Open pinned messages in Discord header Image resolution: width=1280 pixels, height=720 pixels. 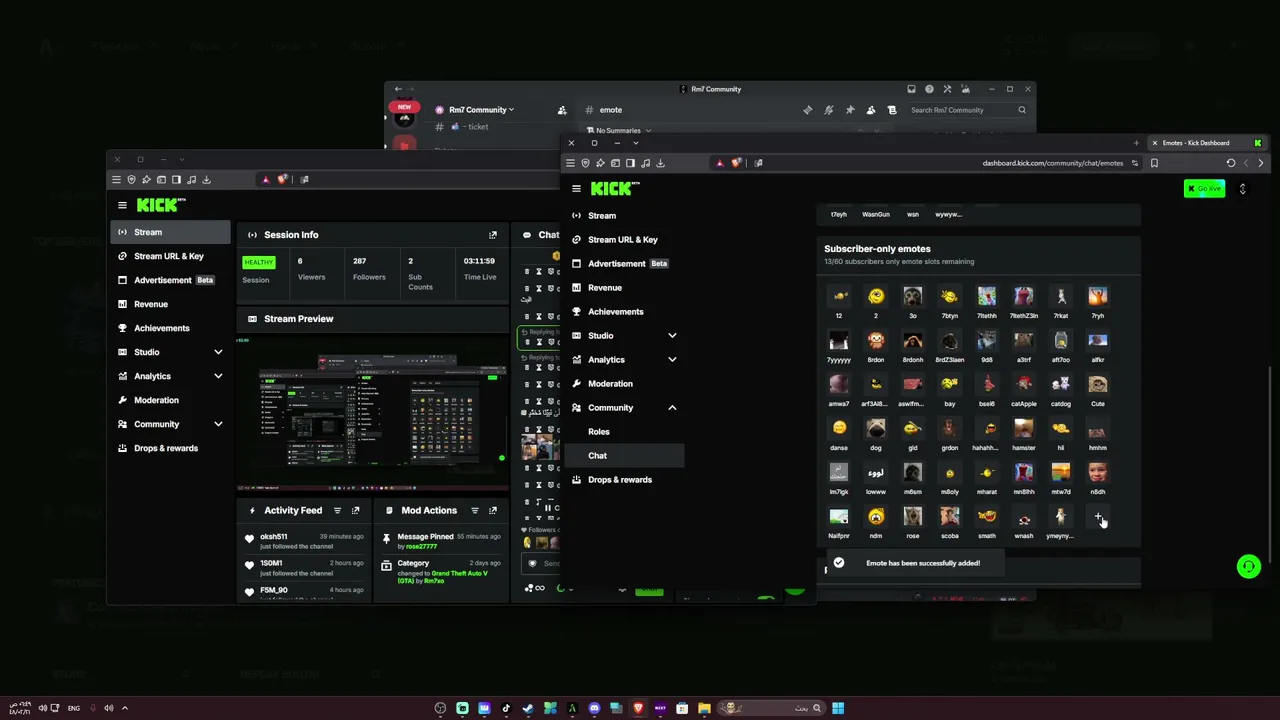[x=850, y=110]
